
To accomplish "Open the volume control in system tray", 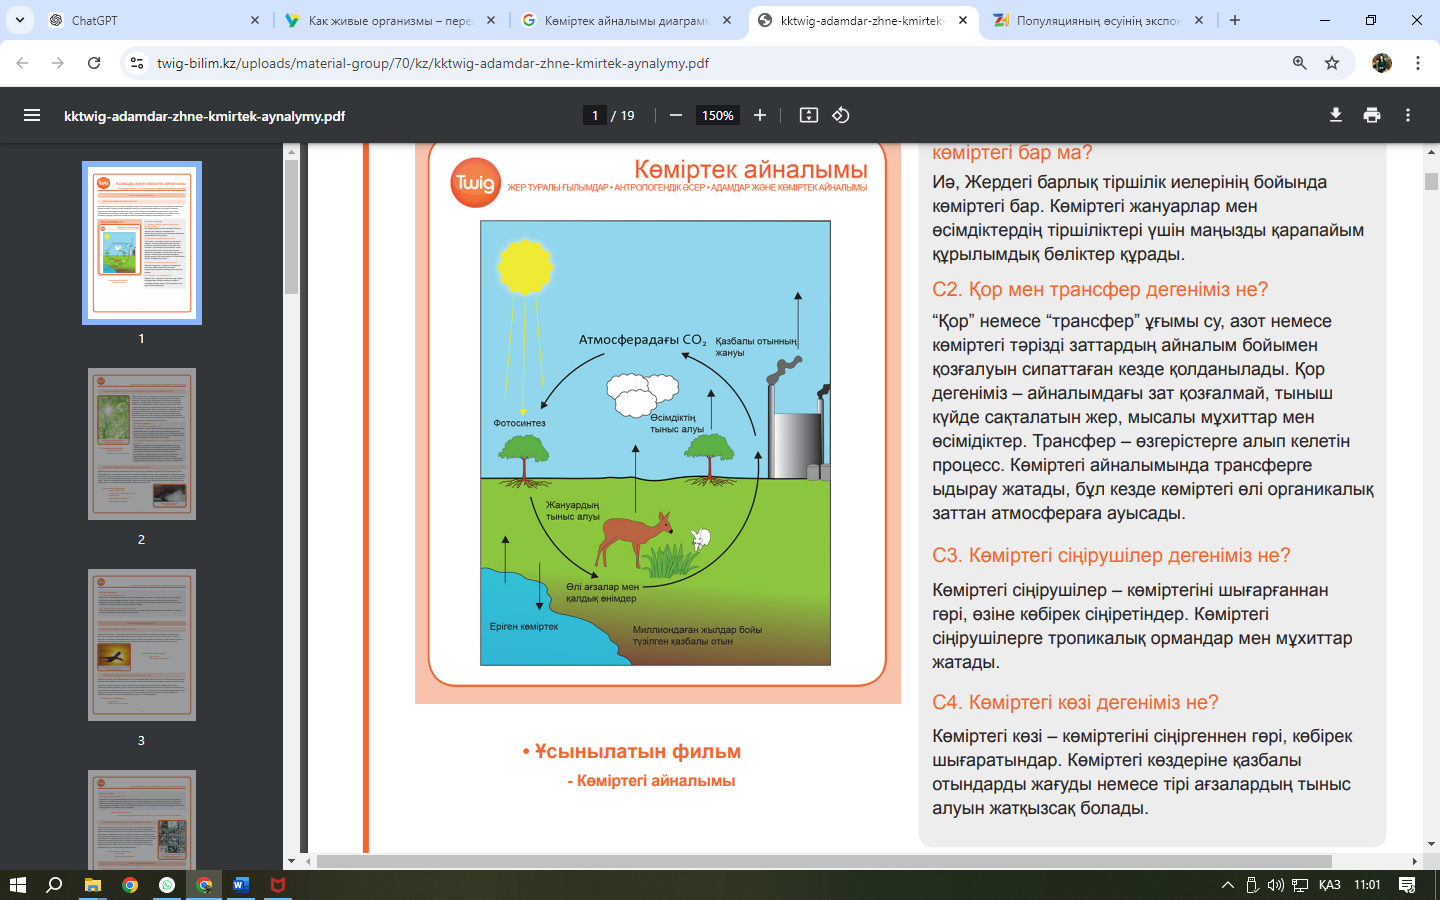I will (1275, 885).
